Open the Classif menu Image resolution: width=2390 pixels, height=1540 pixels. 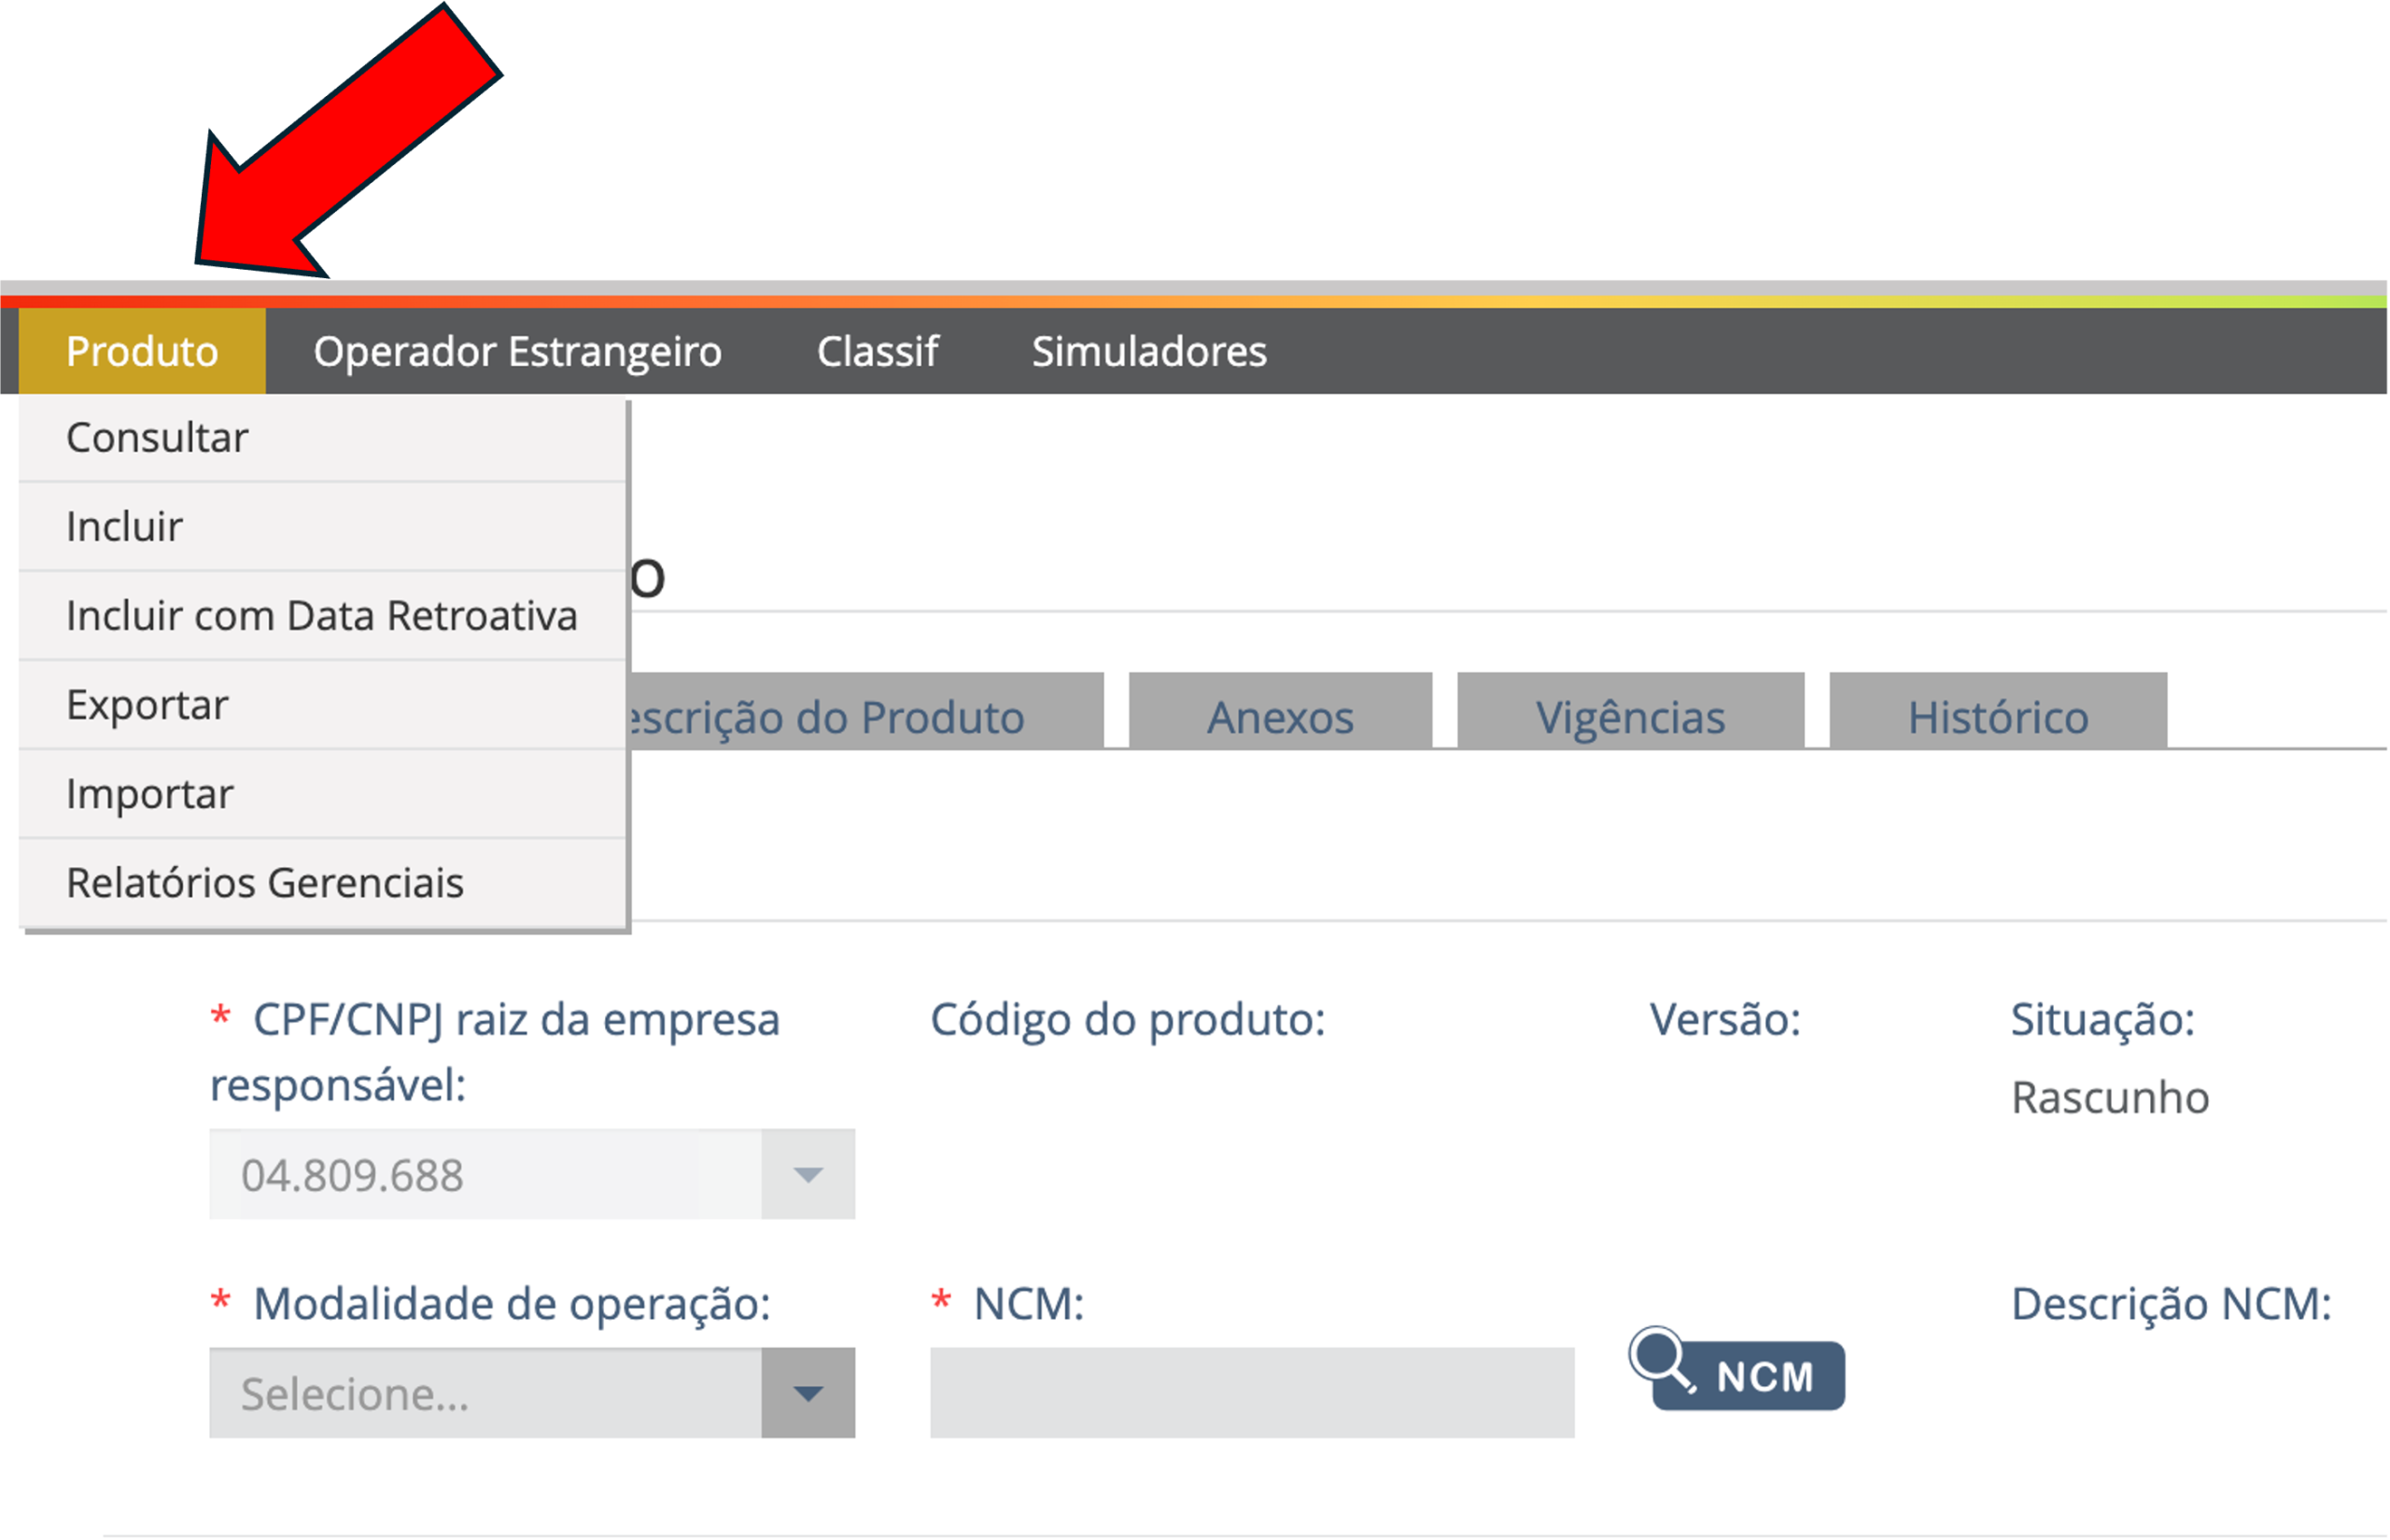coord(877,351)
